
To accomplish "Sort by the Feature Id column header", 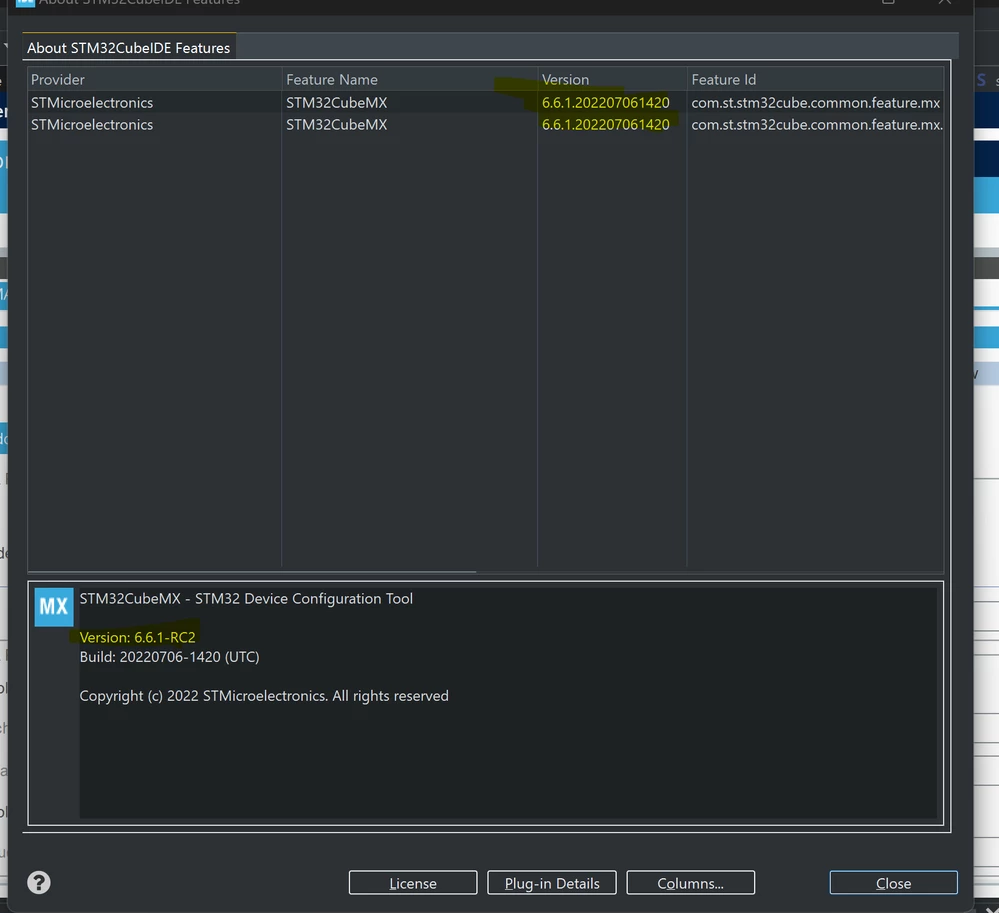I will [816, 80].
